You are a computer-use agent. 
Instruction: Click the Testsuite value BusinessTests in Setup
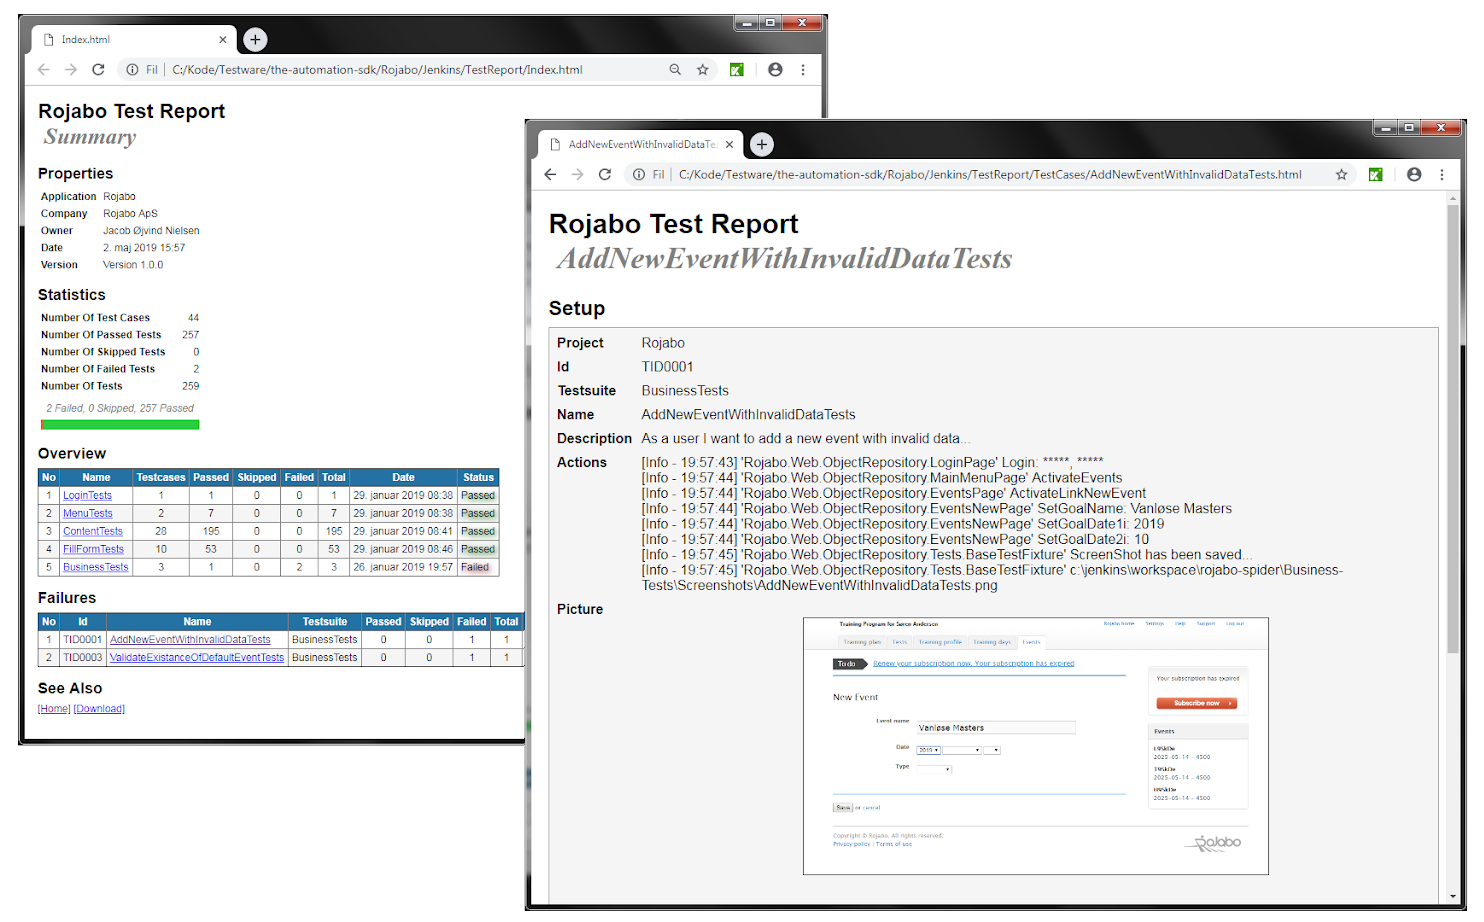(685, 391)
